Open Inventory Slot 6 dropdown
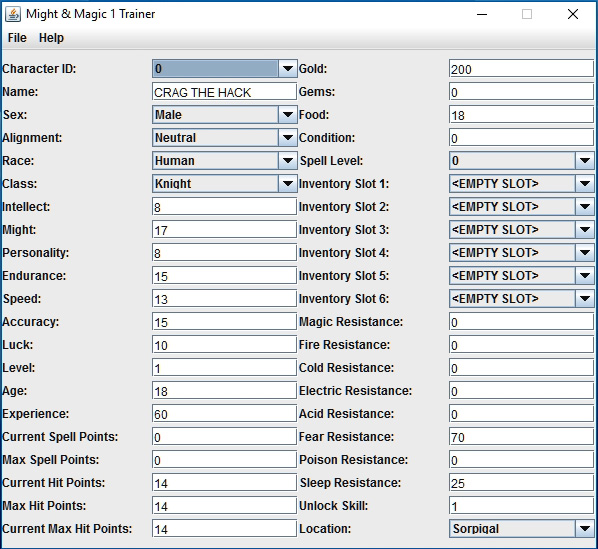The width and height of the screenshot is (598, 549). coord(521,299)
